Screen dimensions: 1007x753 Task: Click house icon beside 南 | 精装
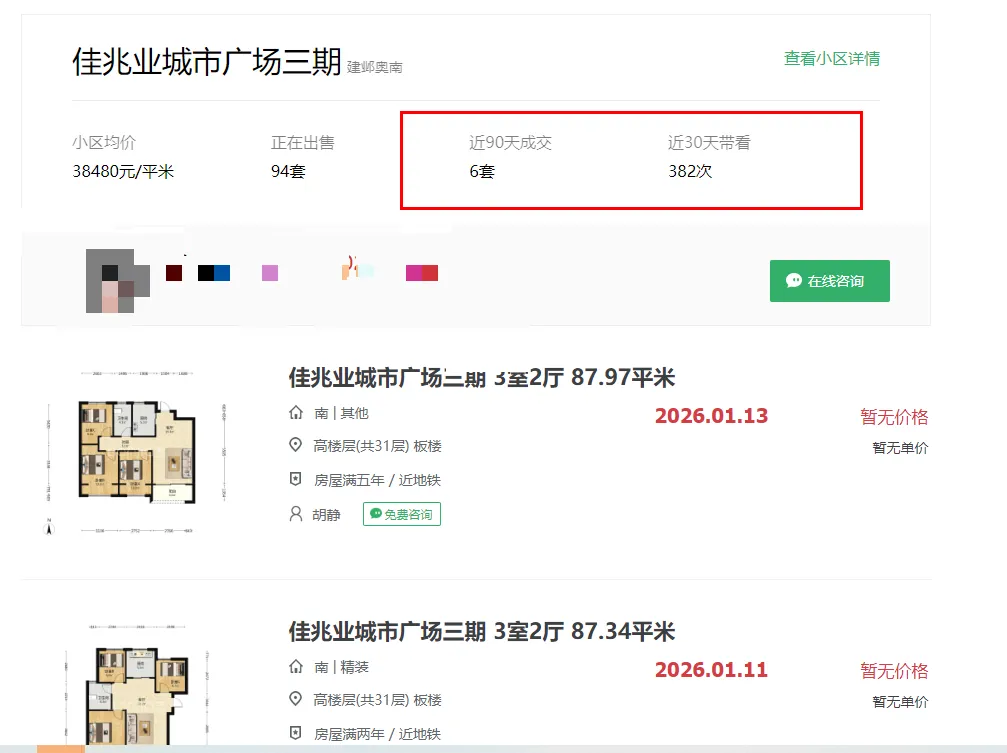pos(295,666)
